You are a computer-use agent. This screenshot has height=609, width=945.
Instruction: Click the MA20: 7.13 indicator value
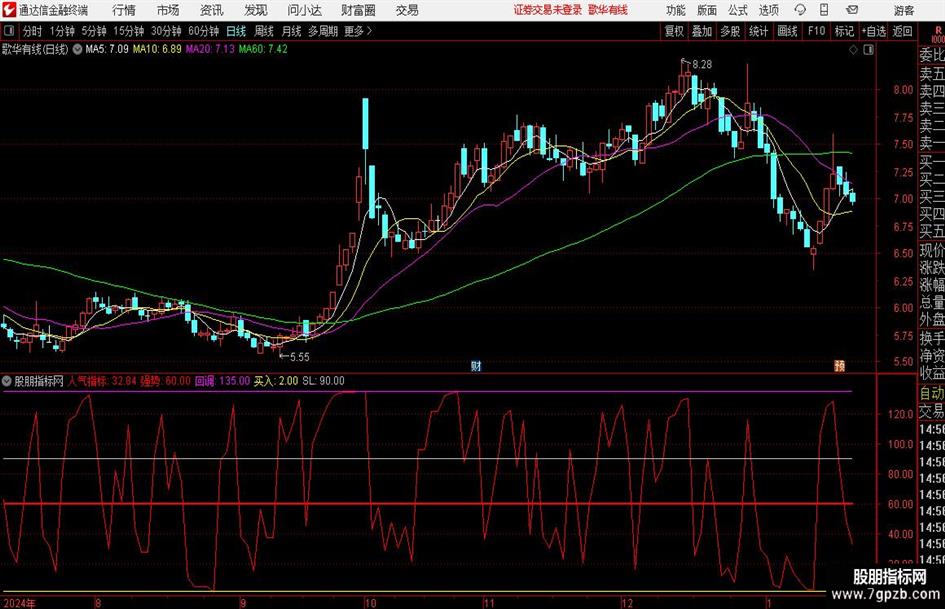tap(210, 49)
